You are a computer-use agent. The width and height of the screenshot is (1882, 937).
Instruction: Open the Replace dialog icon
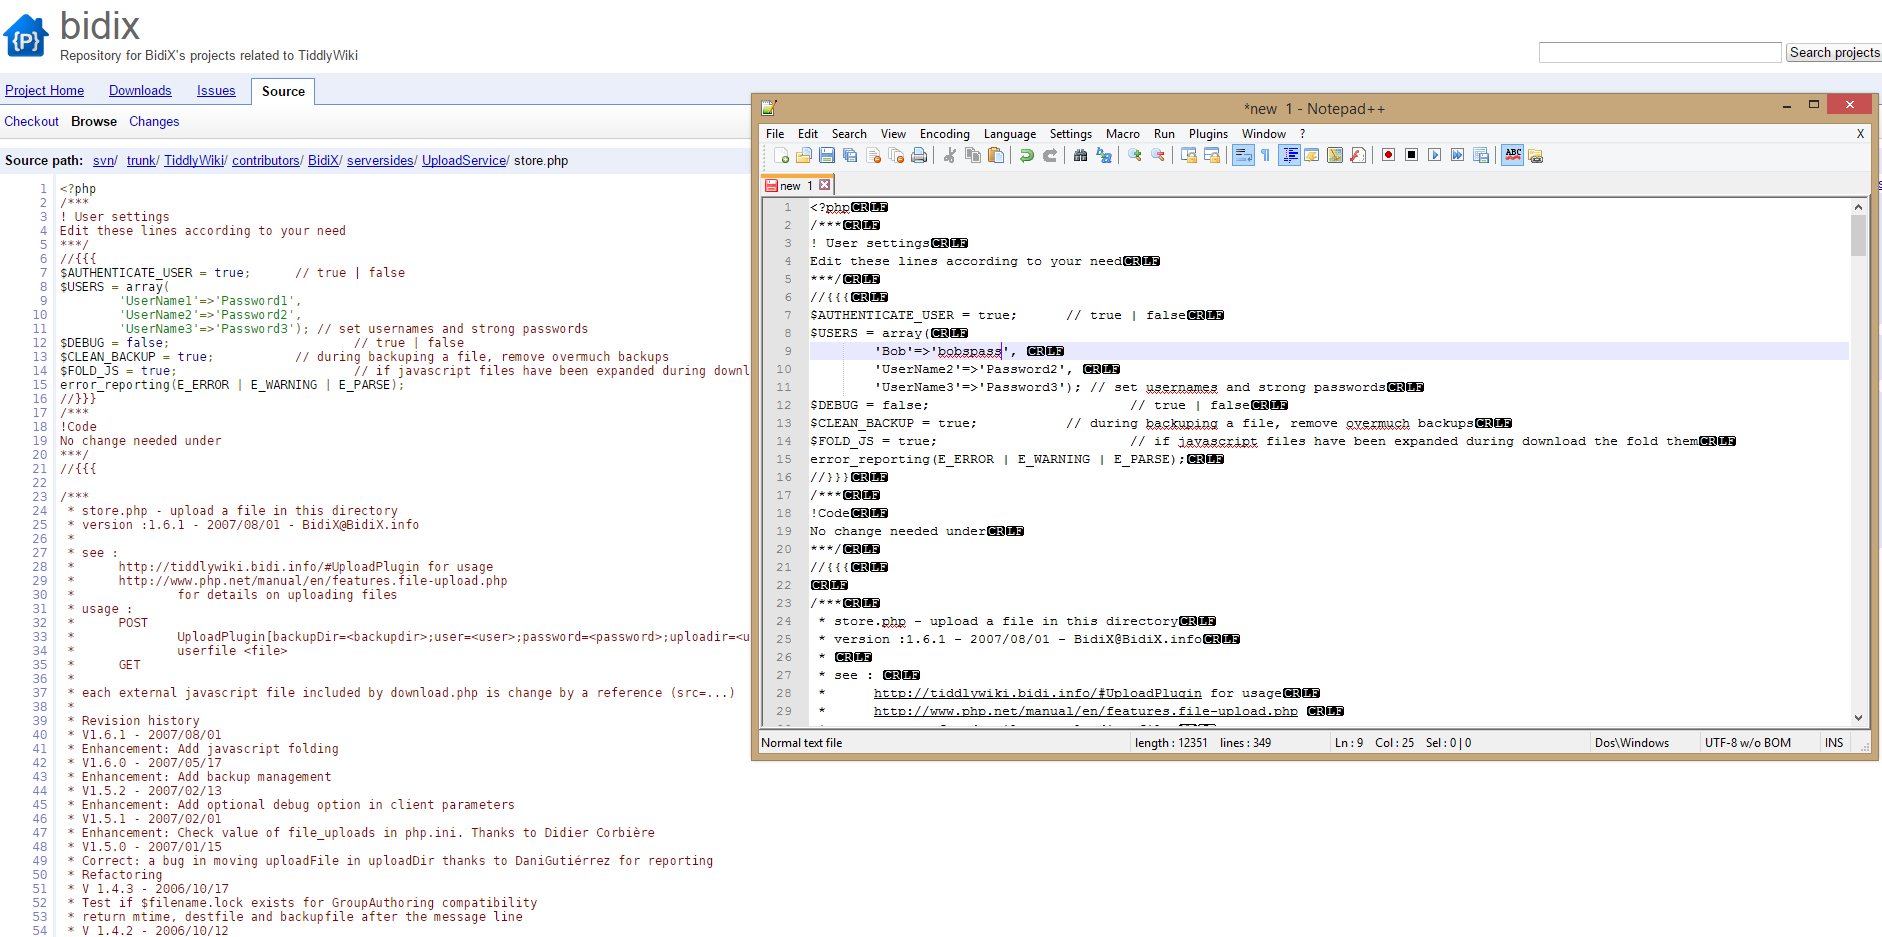point(1104,155)
